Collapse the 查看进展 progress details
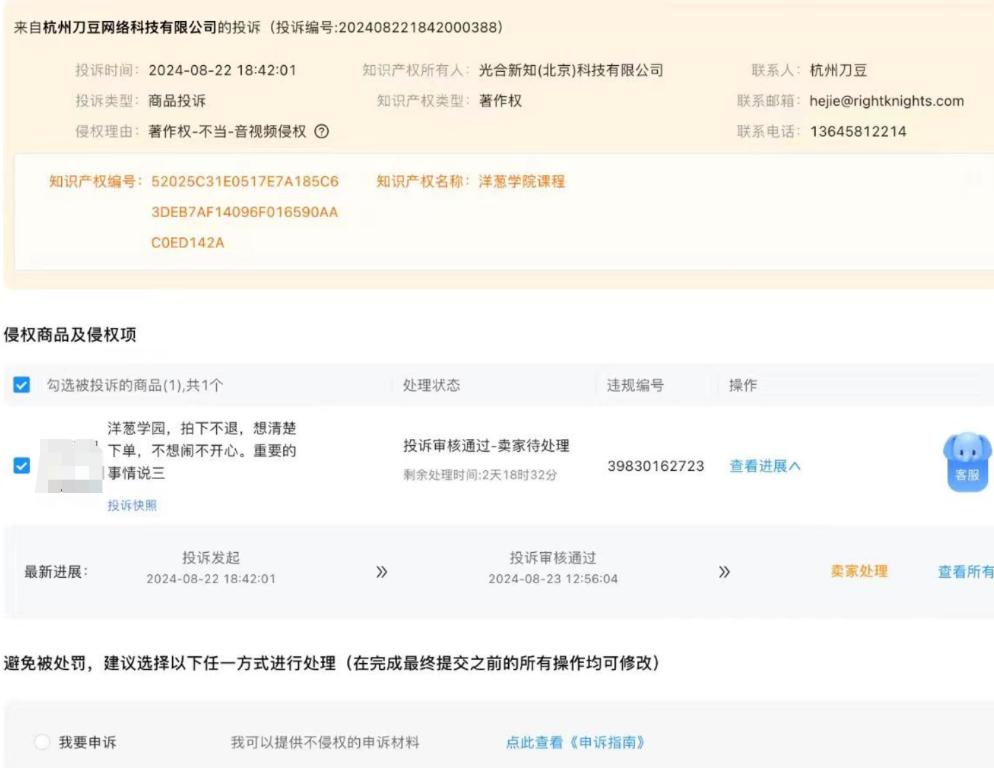994x768 pixels. tap(765, 466)
